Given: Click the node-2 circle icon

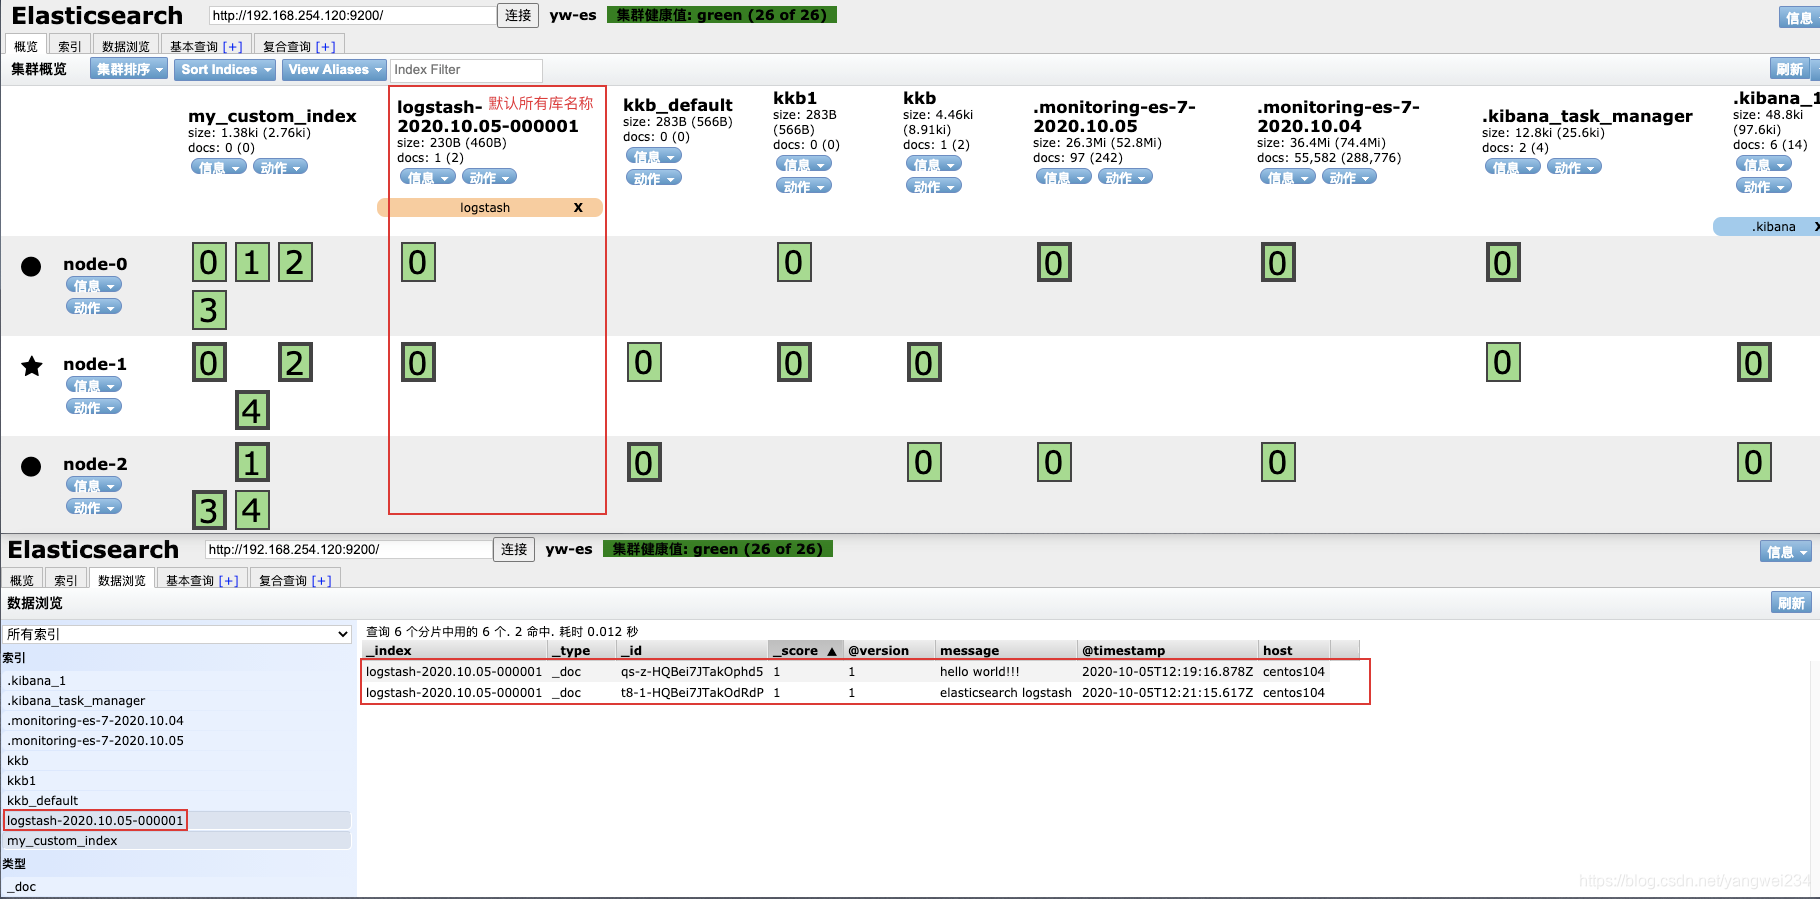Looking at the screenshot, I should tap(31, 466).
